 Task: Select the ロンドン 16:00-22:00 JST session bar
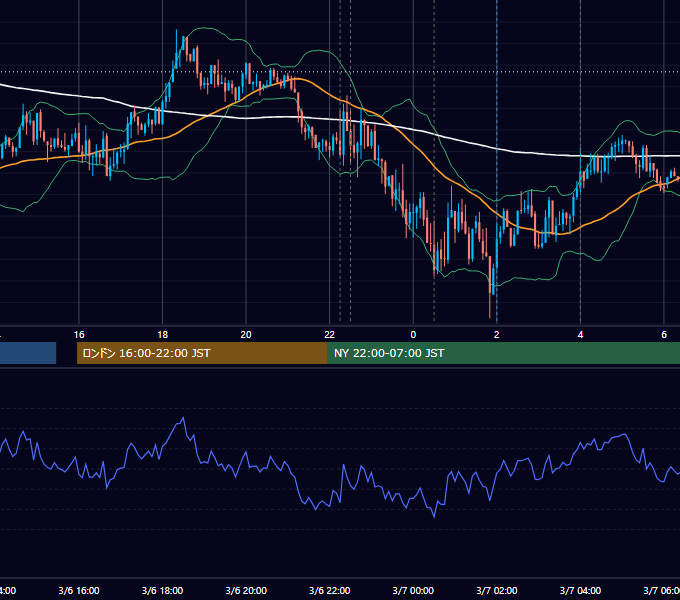[202, 353]
